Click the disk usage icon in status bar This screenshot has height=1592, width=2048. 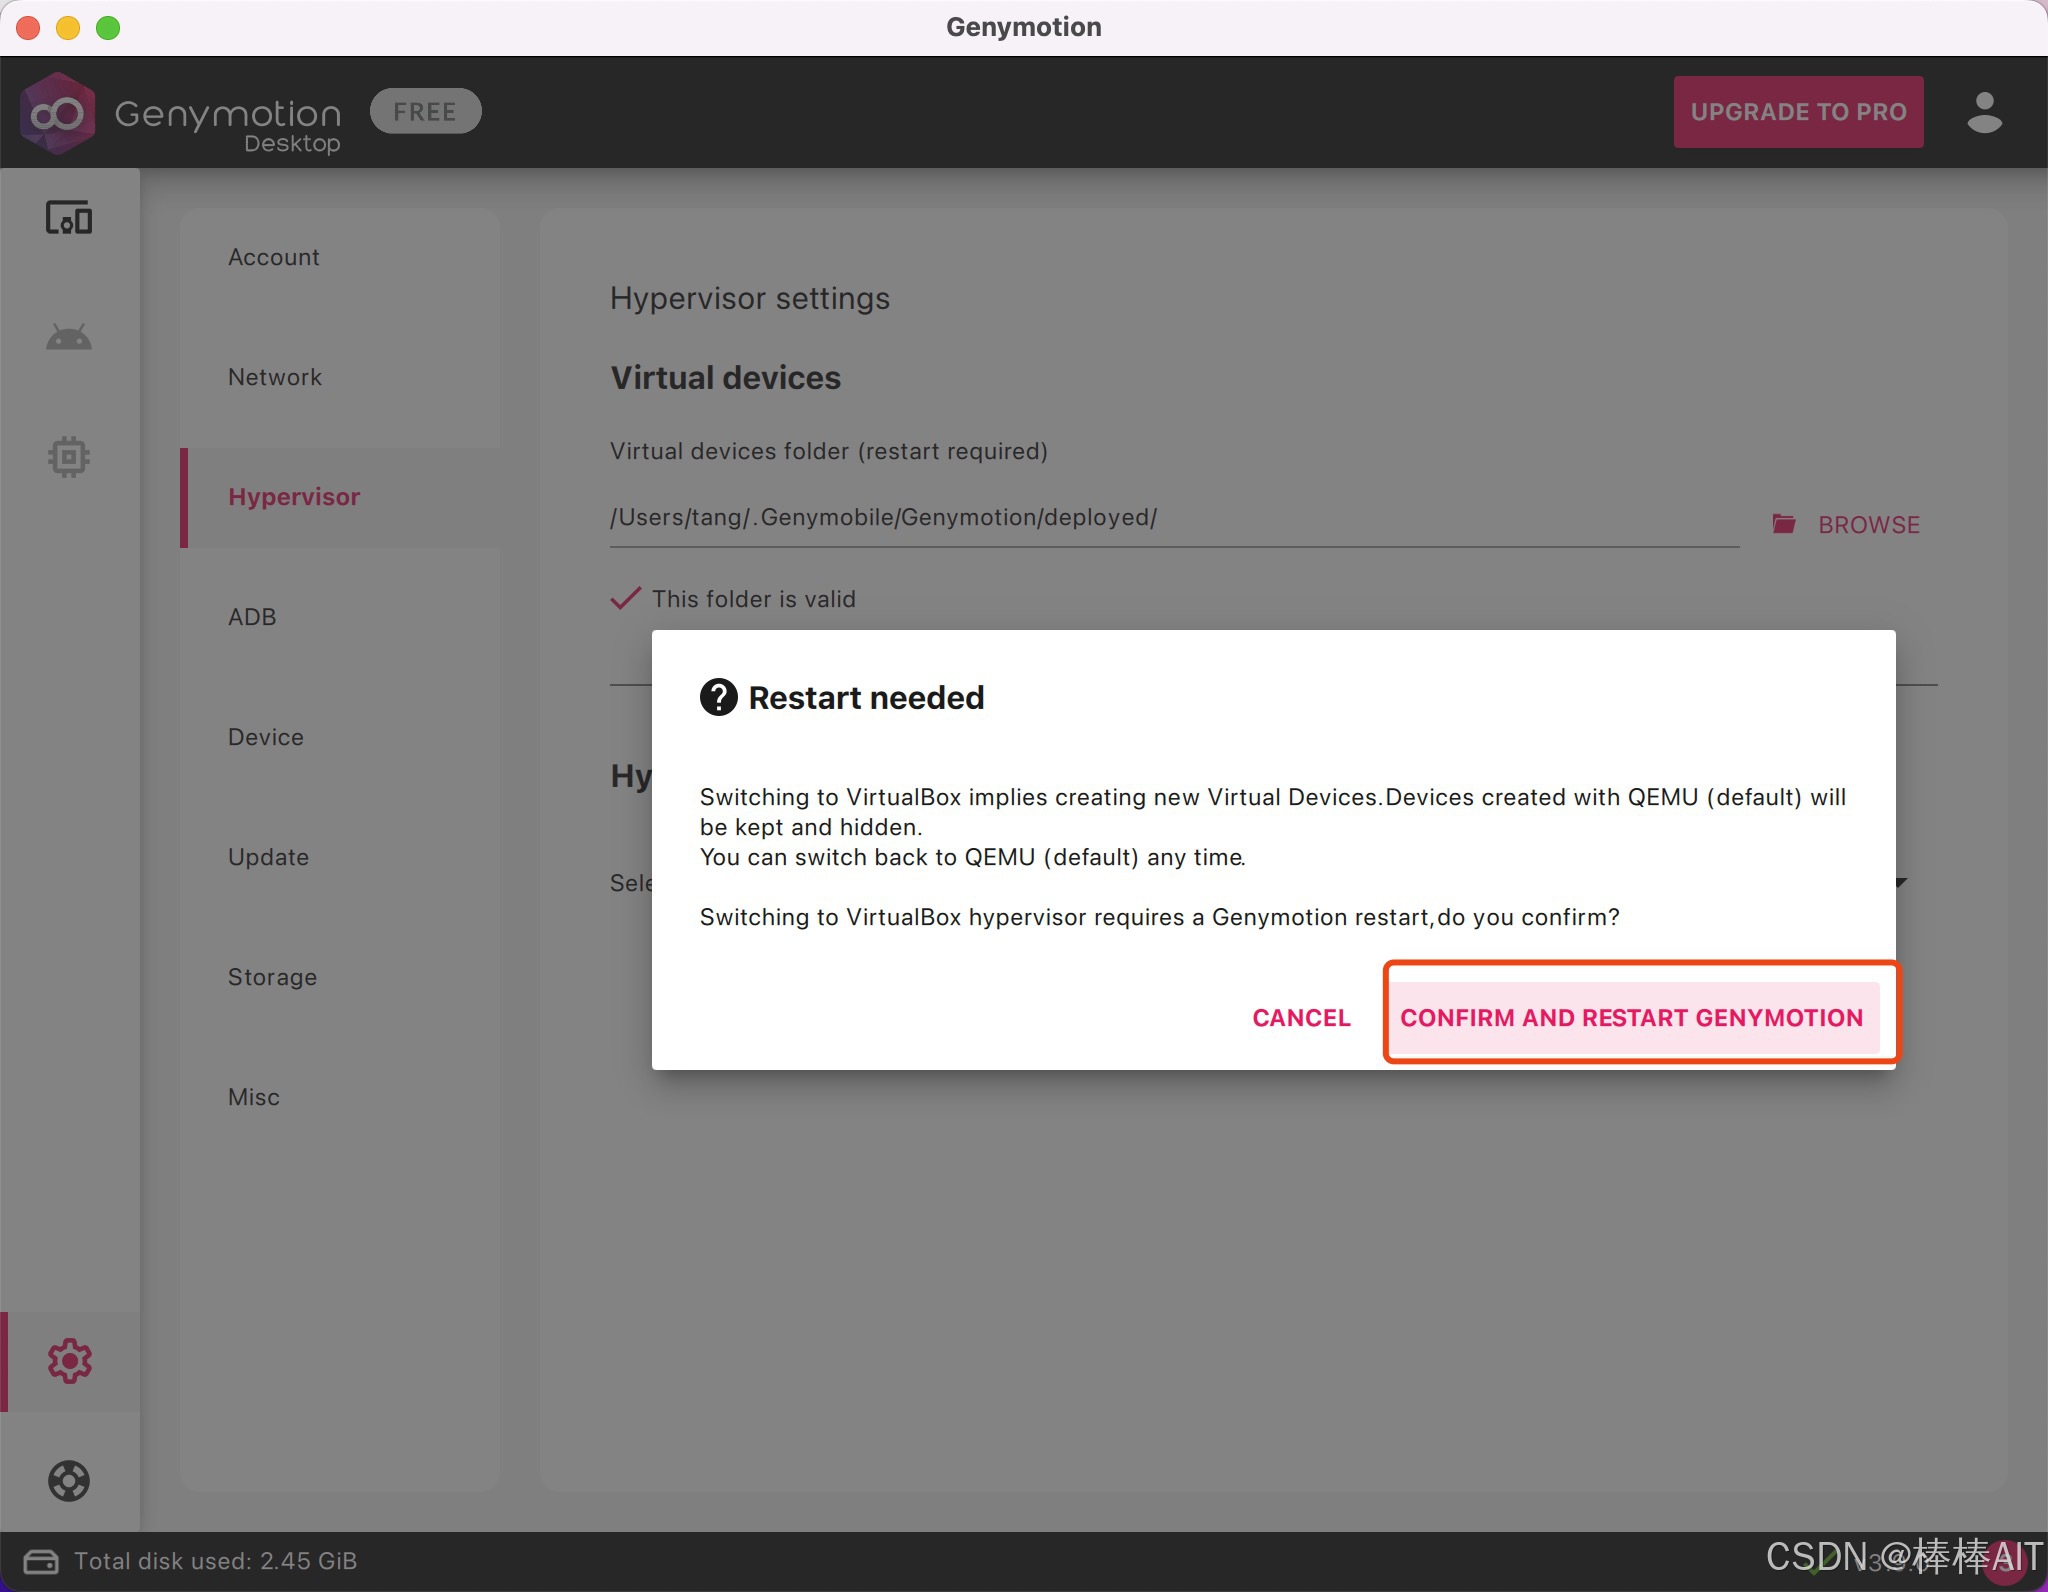click(x=41, y=1561)
